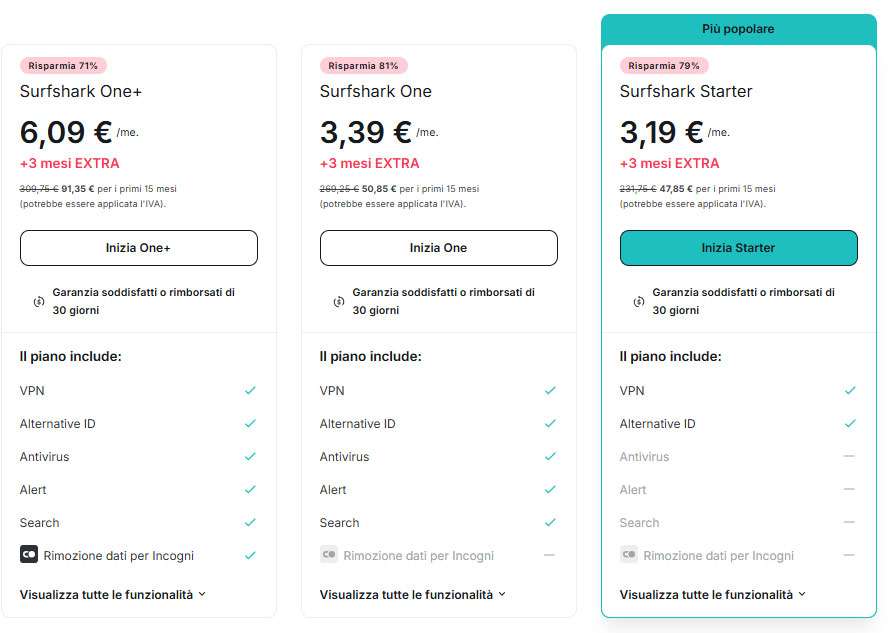Click money-back guarantee icon under Inizia One+

pos(38,301)
